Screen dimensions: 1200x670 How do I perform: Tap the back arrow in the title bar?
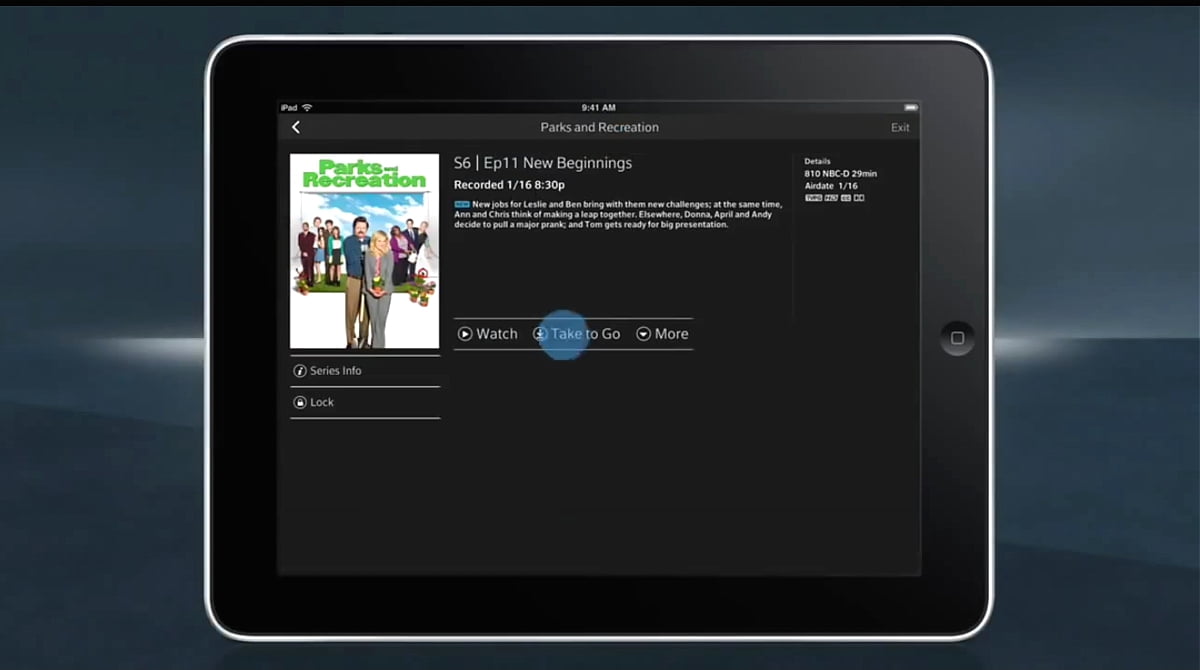pos(296,127)
